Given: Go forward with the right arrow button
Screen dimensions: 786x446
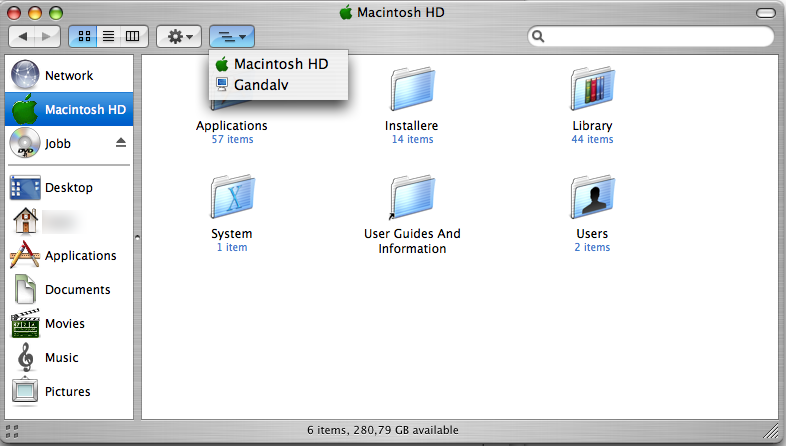Looking at the screenshot, I should pyautogui.click(x=47, y=36).
